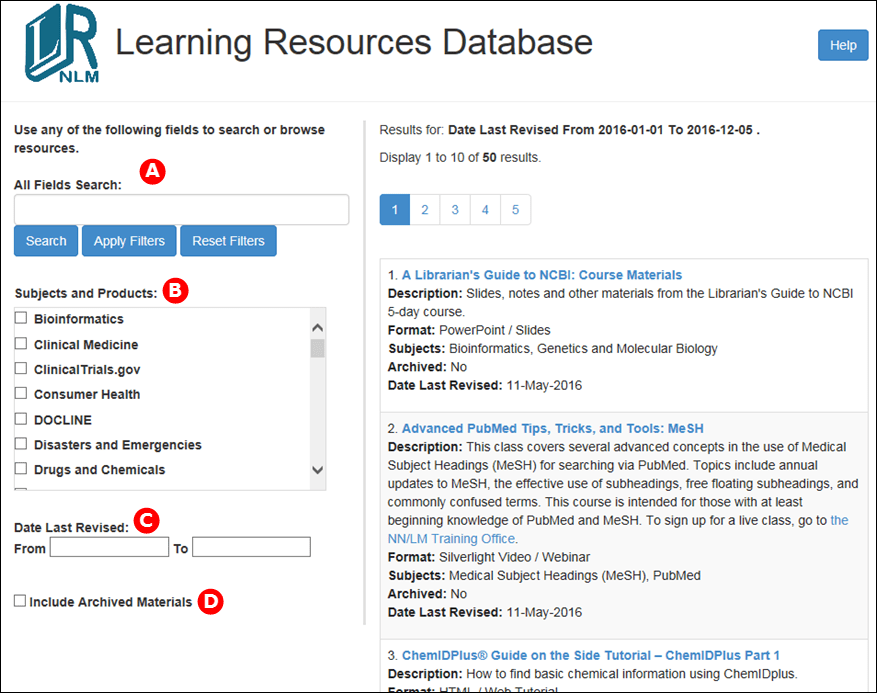Click the scrollbar down arrow in subjects list
Screen dimensions: 877x693
pos(317,470)
